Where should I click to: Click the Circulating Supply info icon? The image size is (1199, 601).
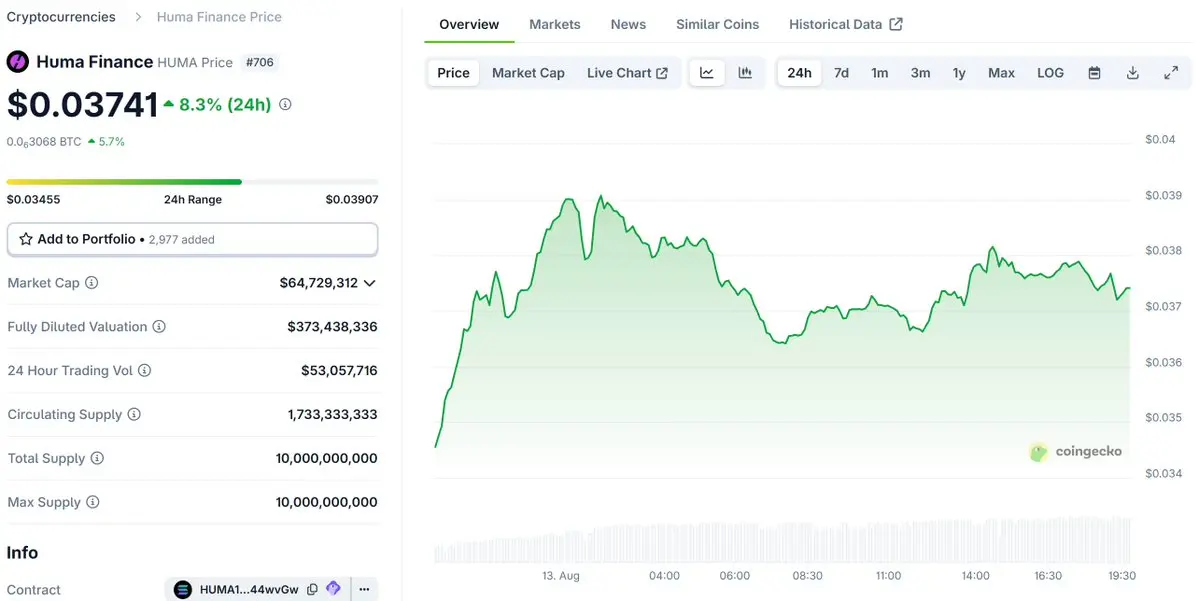click(x=134, y=414)
